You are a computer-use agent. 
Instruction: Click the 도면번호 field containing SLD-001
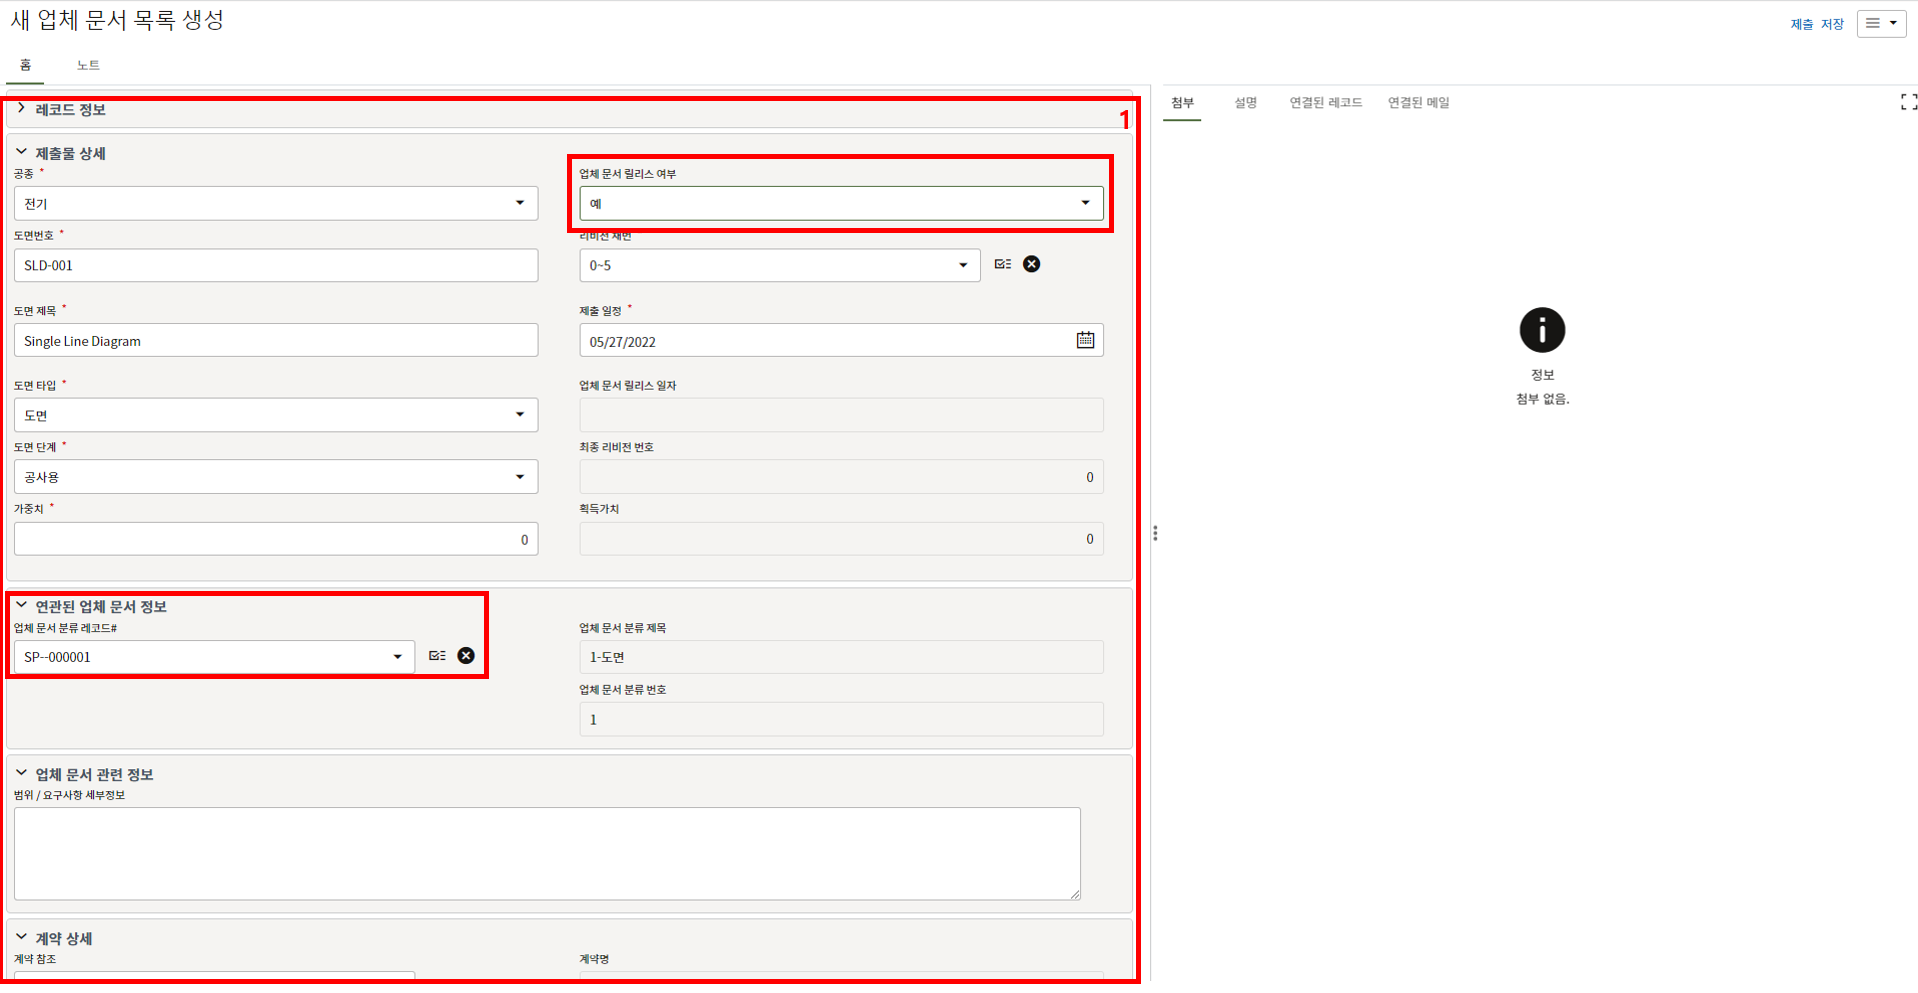(x=275, y=266)
